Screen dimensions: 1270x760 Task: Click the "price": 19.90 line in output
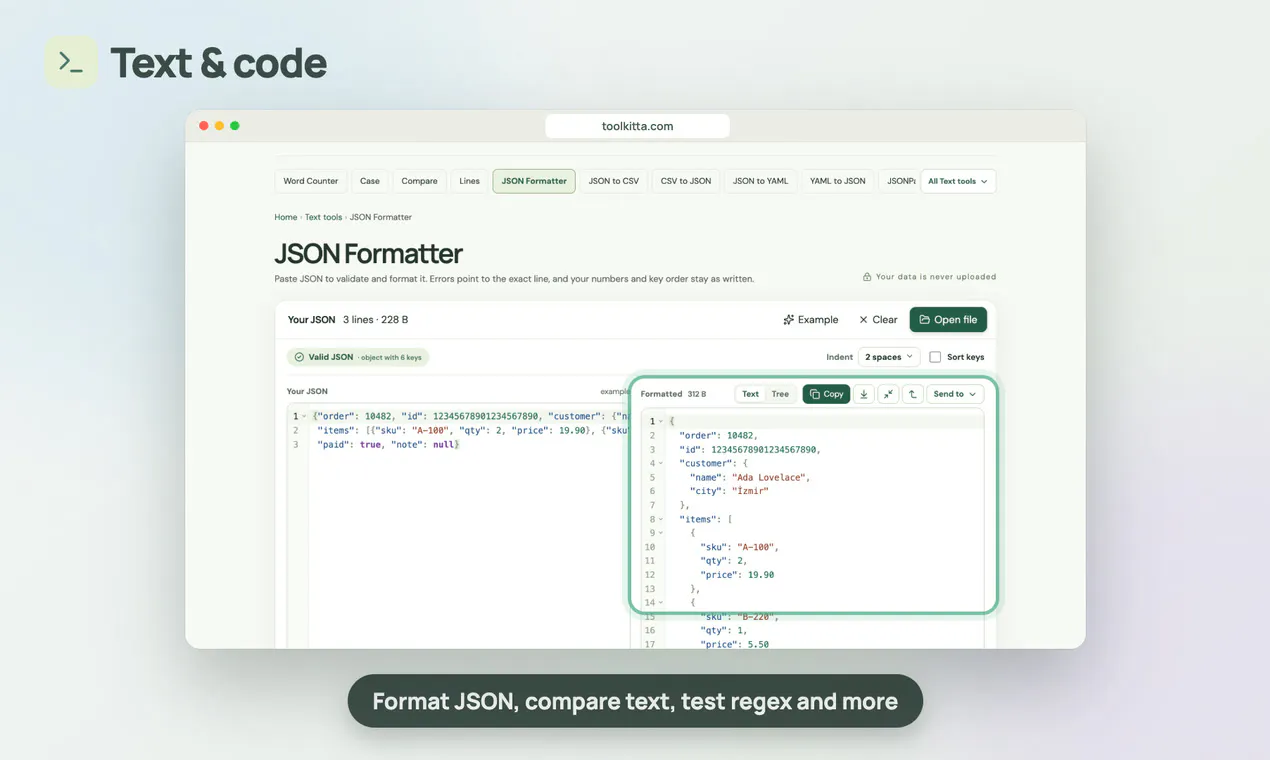pyautogui.click(x=737, y=575)
